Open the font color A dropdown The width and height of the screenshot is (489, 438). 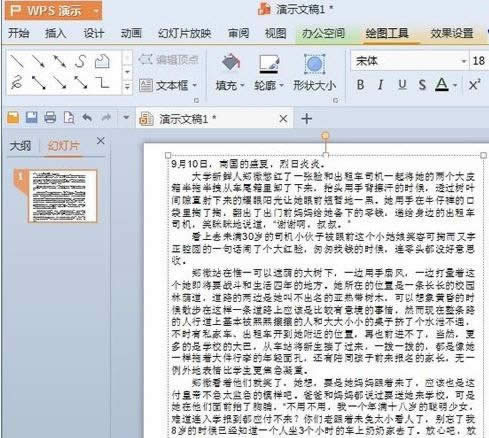point(455,86)
